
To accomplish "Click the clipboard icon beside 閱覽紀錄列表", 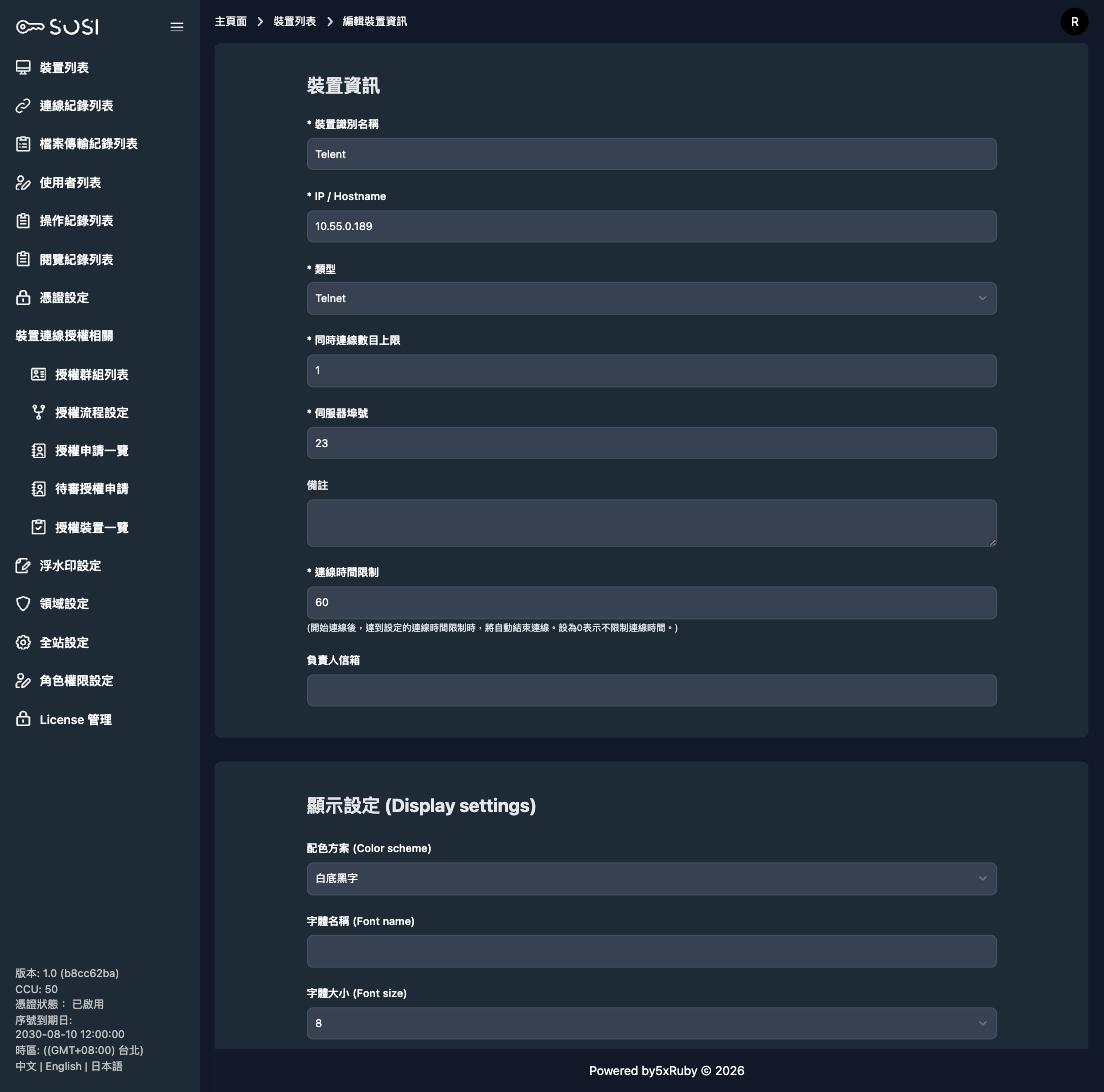I will tap(23, 259).
